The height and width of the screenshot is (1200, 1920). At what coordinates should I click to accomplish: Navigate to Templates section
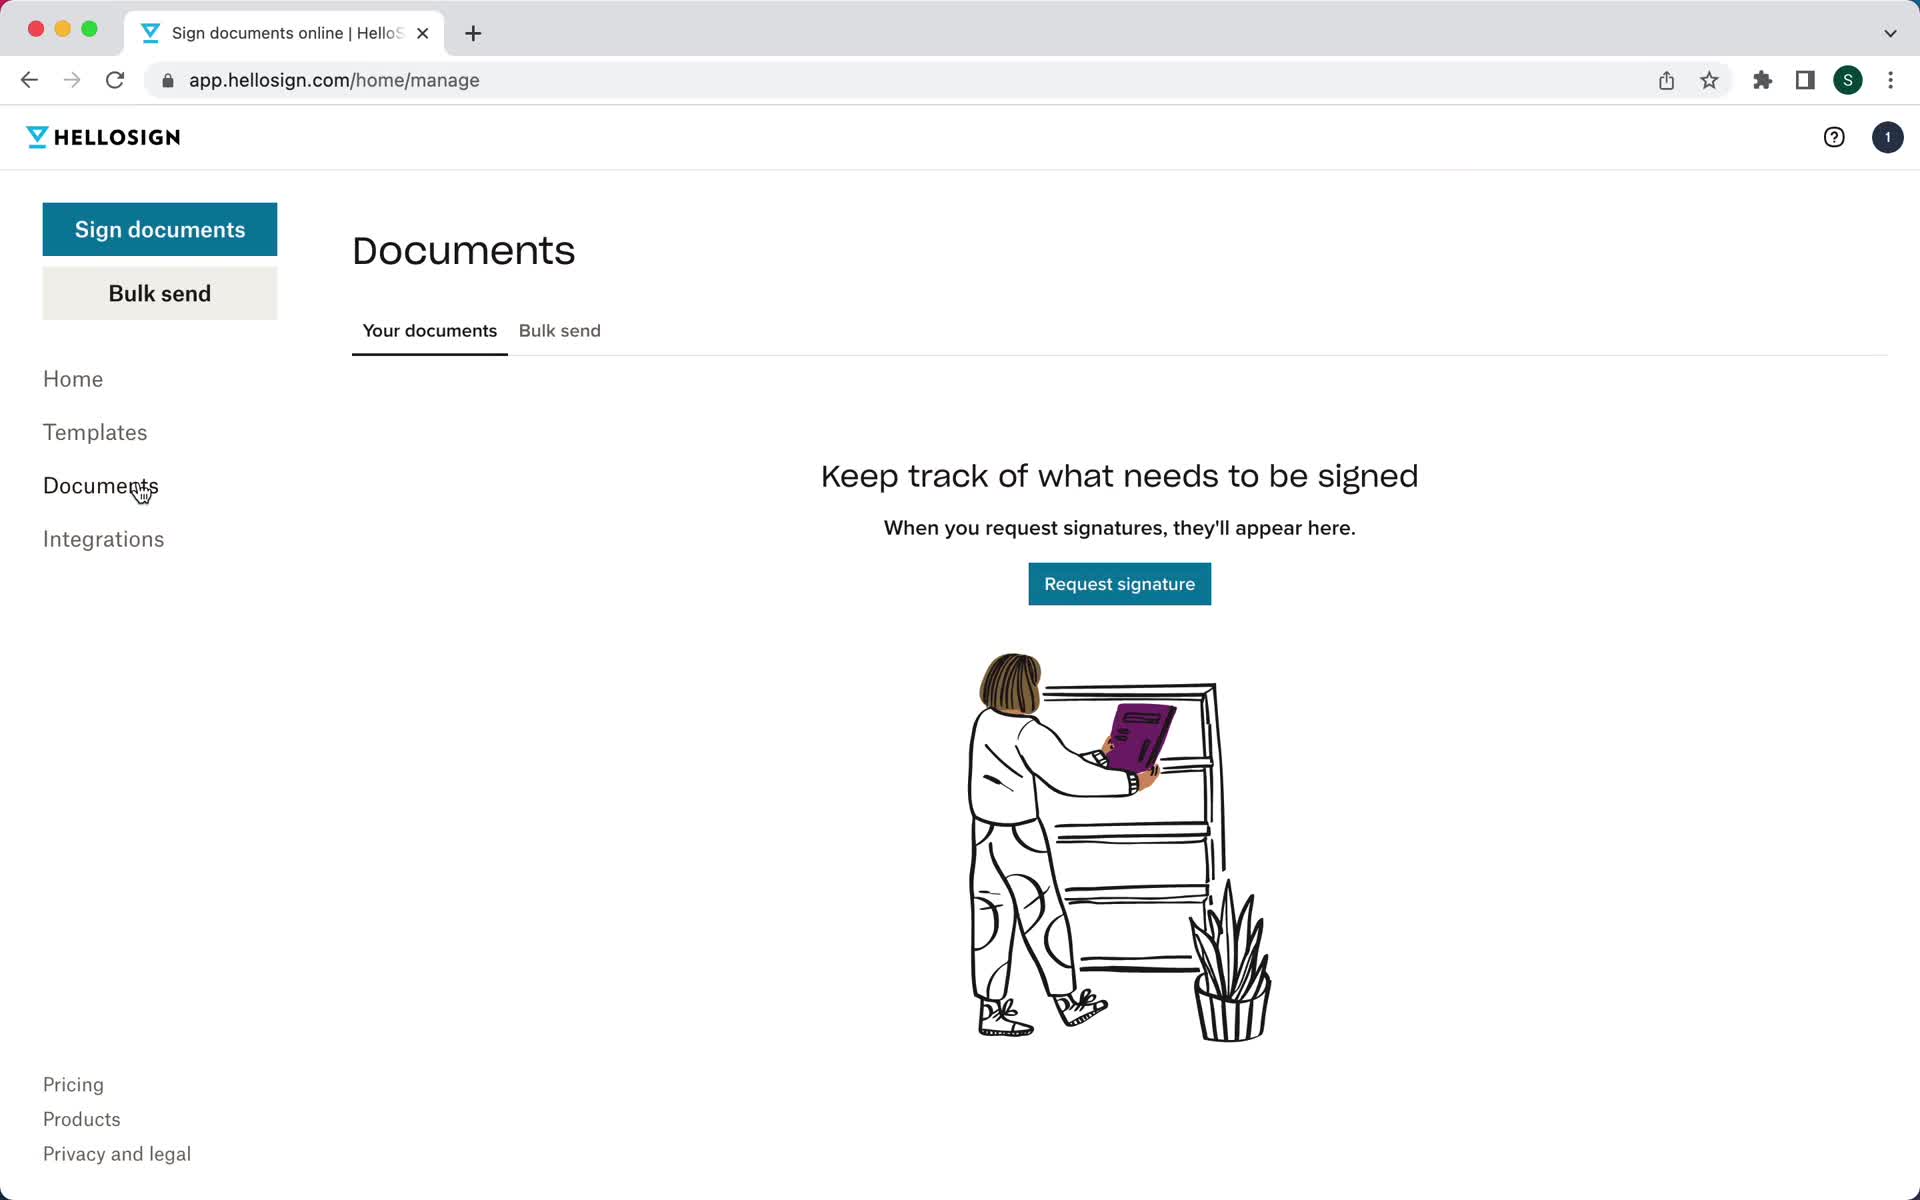(94, 431)
